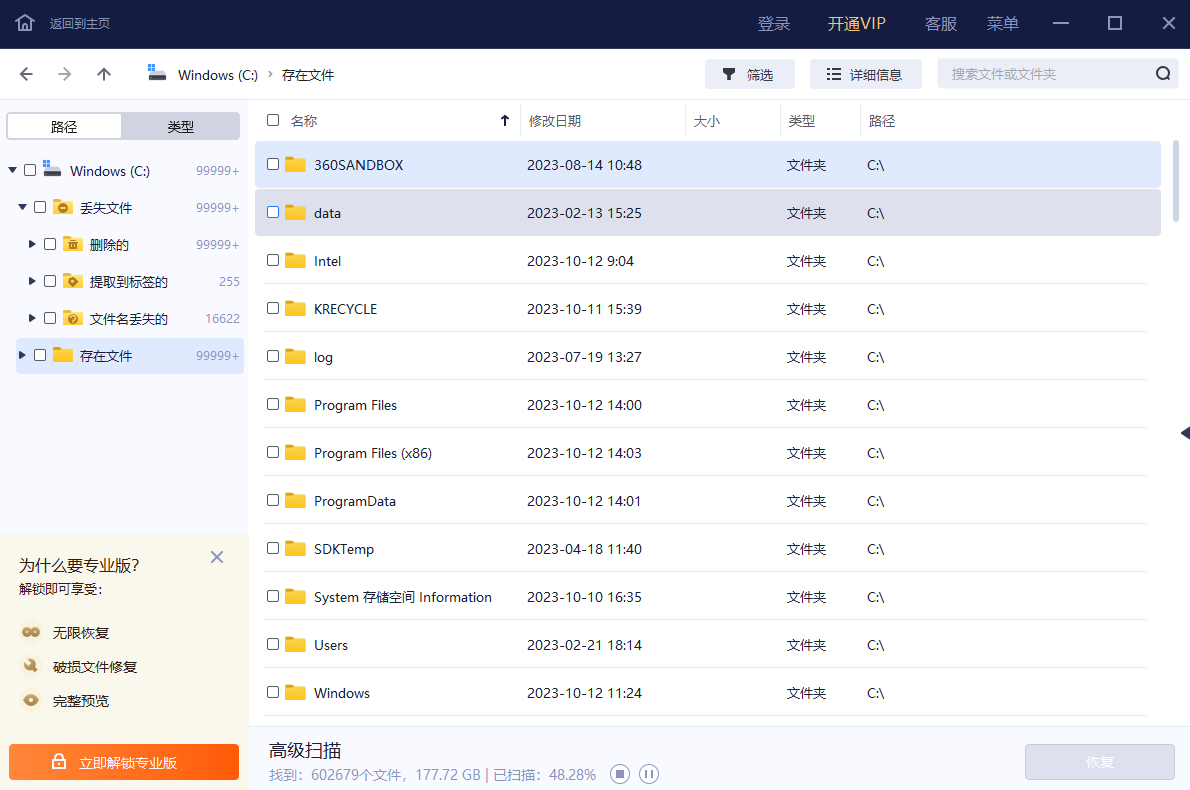Screen dimensions: 1190x790
Task: Expand the 存在文件 tree node
Action: click(x=21, y=355)
